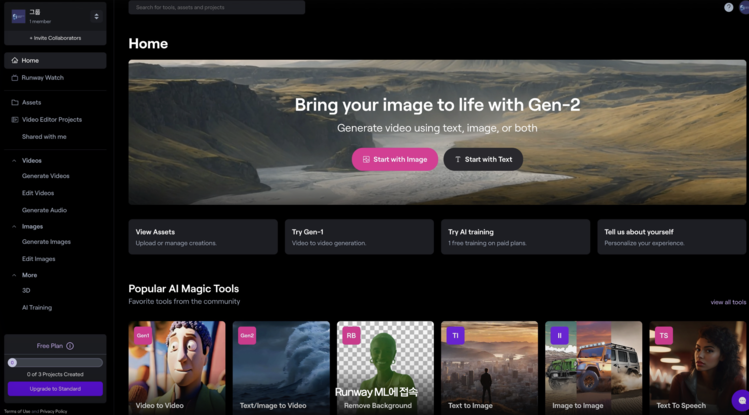Open the help question mark icon

pyautogui.click(x=728, y=7)
